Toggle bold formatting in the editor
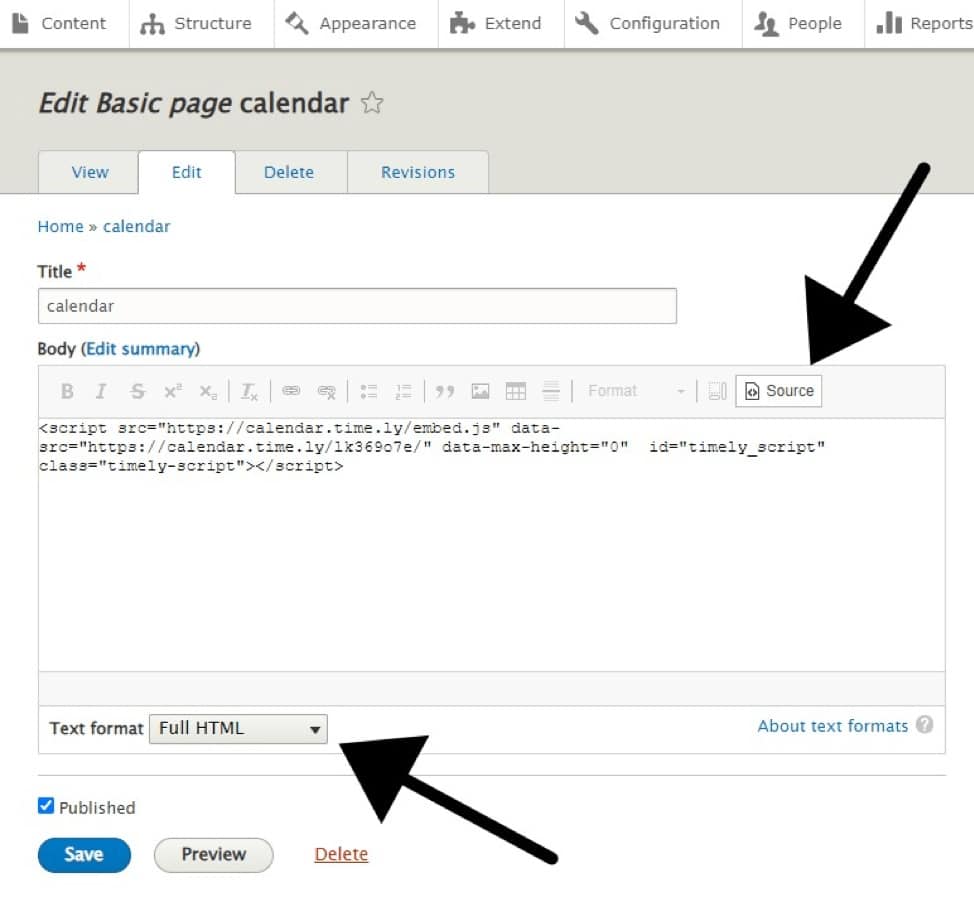The image size is (974, 899). tap(66, 391)
